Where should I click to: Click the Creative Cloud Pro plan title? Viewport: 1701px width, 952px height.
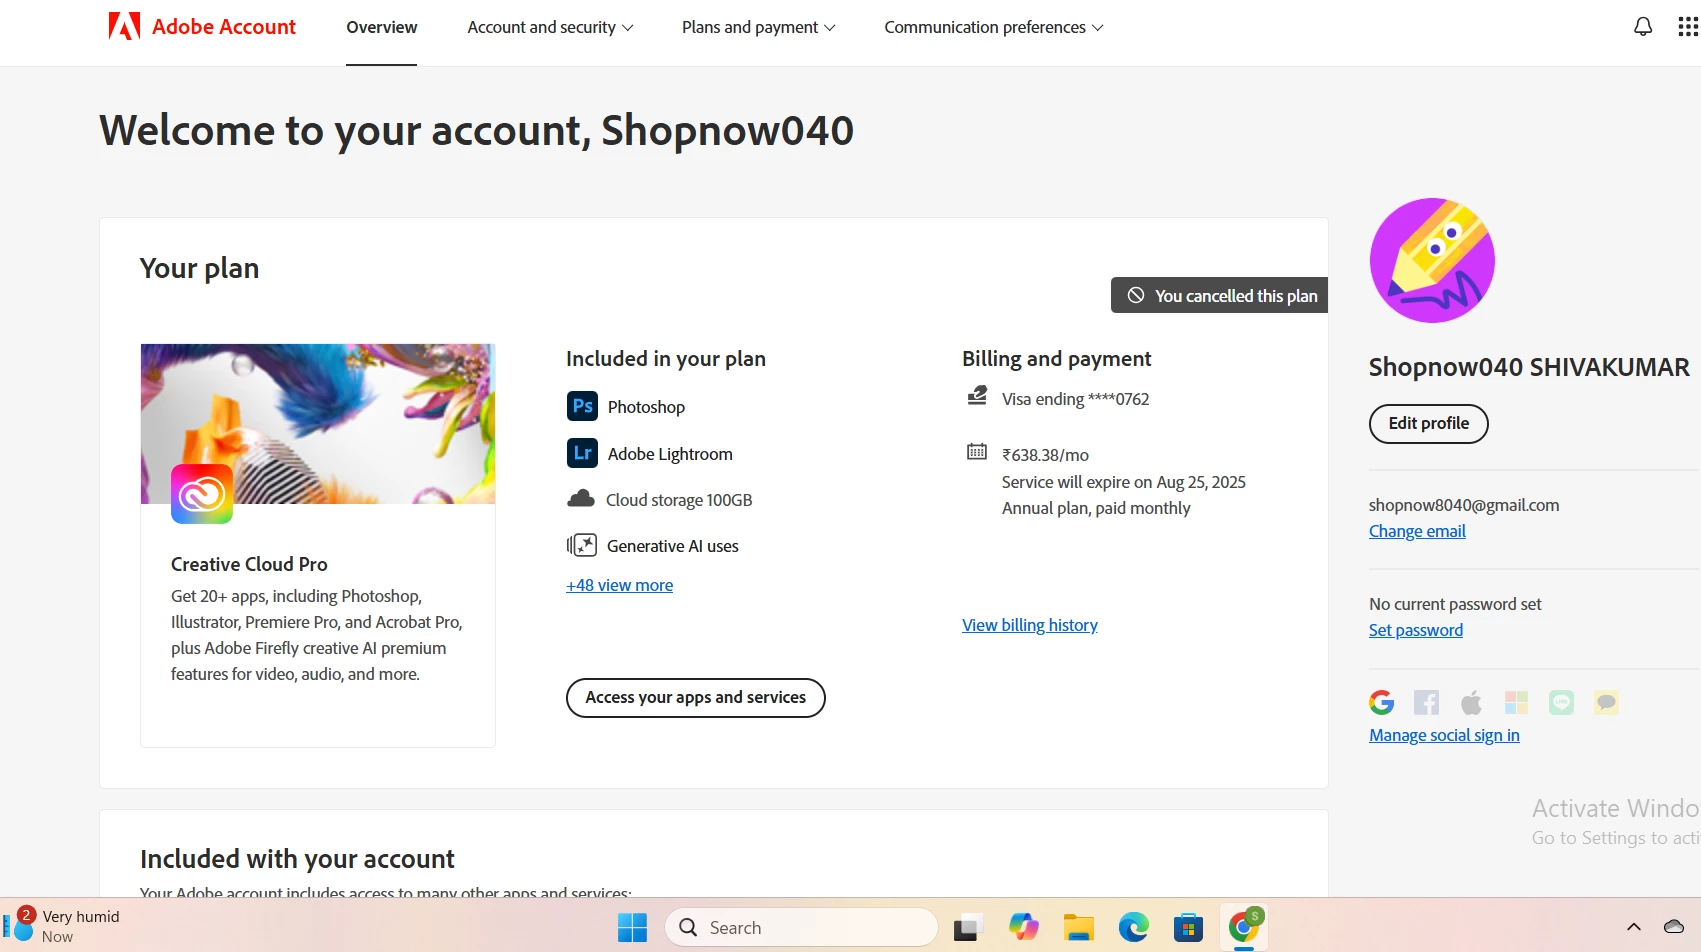coord(249,564)
